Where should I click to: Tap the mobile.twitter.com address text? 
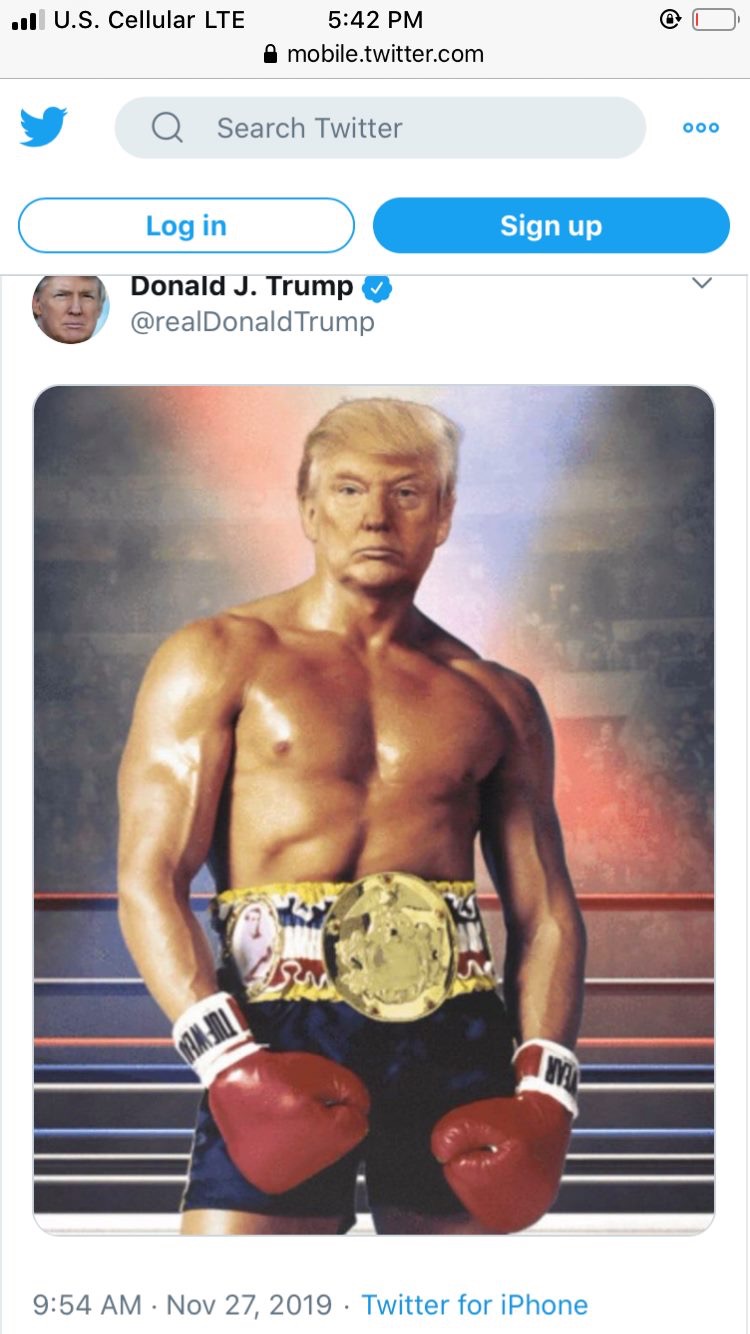(385, 54)
